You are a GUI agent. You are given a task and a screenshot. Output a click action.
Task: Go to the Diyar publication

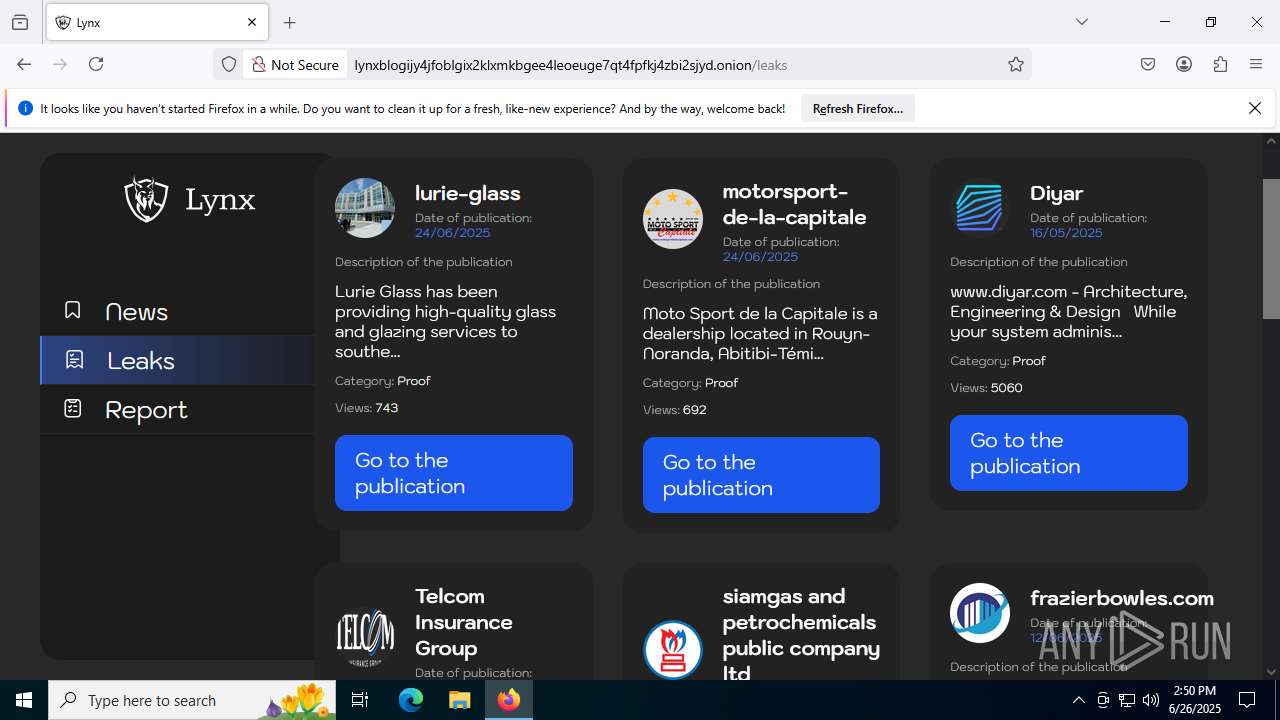pyautogui.click(x=1069, y=453)
